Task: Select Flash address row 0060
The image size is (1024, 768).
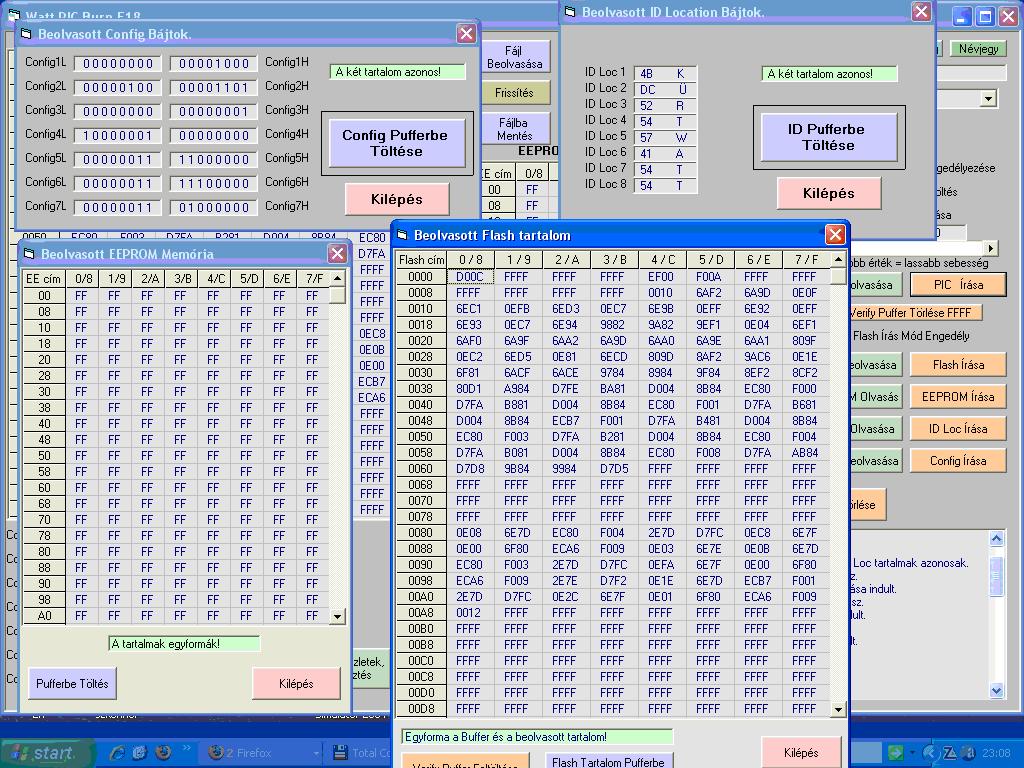Action: coord(421,469)
